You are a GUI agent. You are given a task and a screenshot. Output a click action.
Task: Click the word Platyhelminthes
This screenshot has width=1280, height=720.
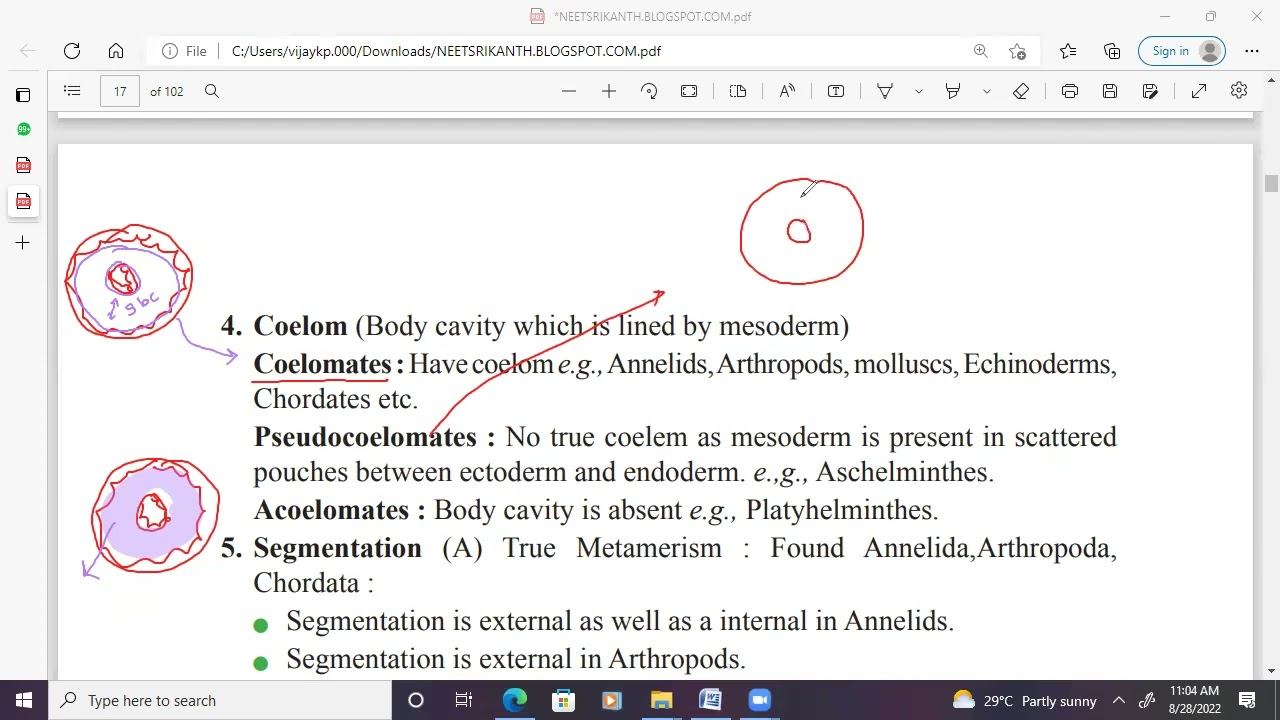pos(841,510)
